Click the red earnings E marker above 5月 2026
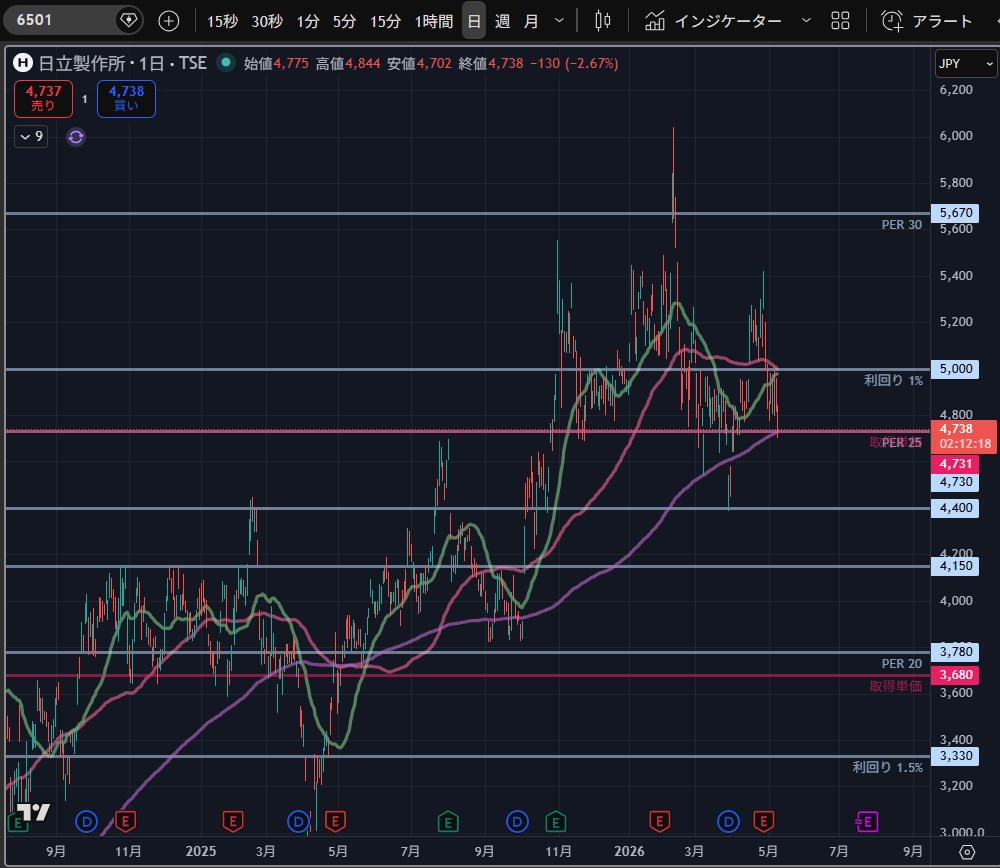 pyautogui.click(x=763, y=821)
